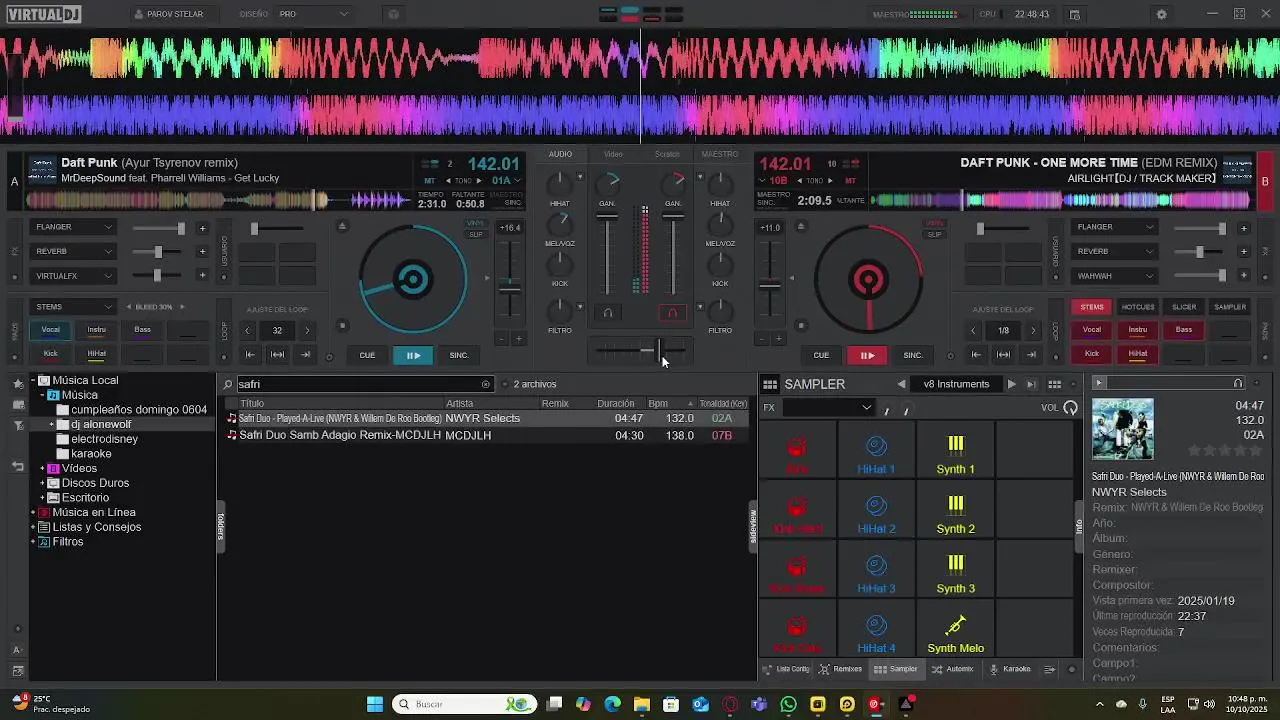The width and height of the screenshot is (1280, 720).
Task: Open the Automix tab in sideview
Action: click(952, 669)
